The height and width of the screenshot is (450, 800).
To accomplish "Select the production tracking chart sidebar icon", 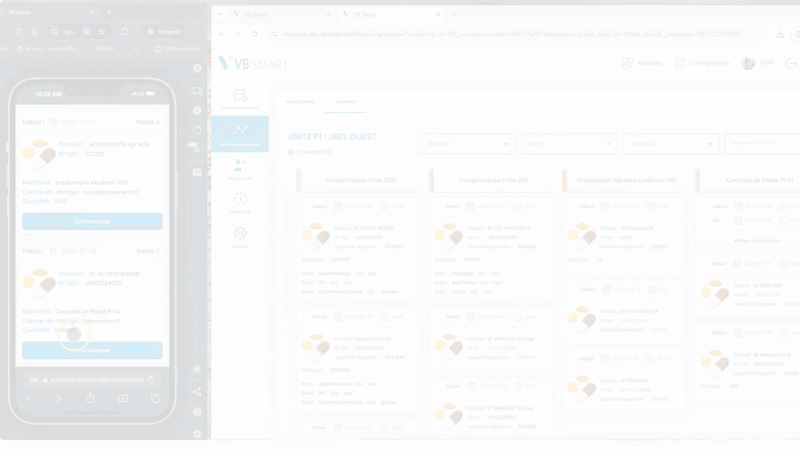I will point(240,133).
